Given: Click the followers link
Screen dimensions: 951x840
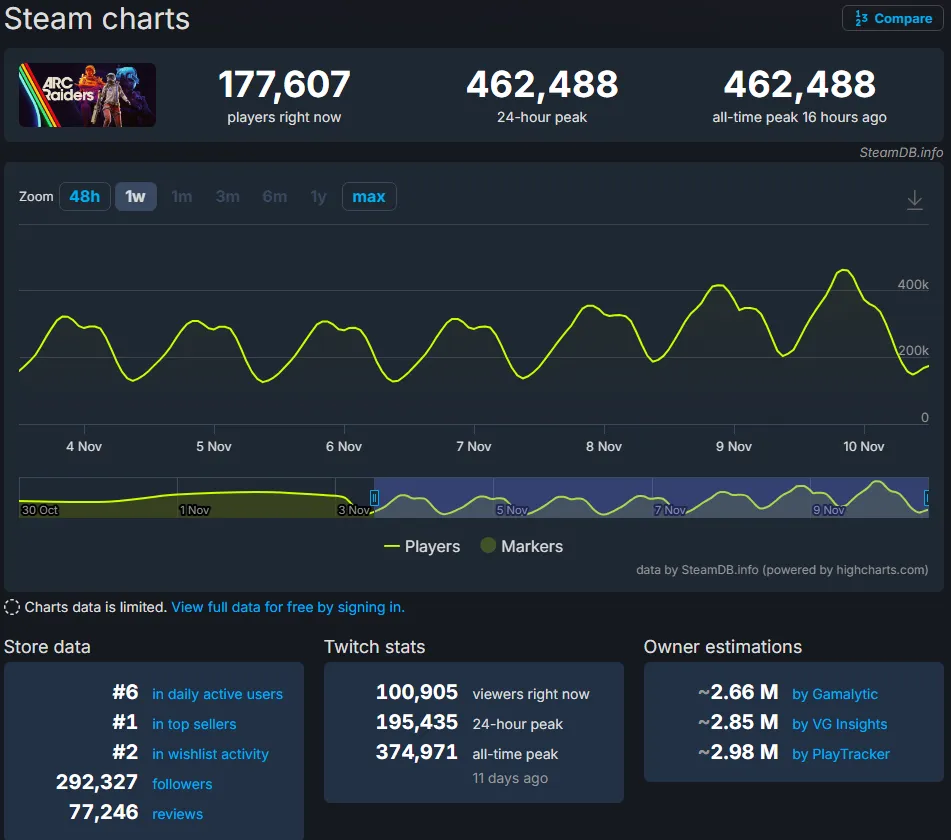Looking at the screenshot, I should point(182,784).
